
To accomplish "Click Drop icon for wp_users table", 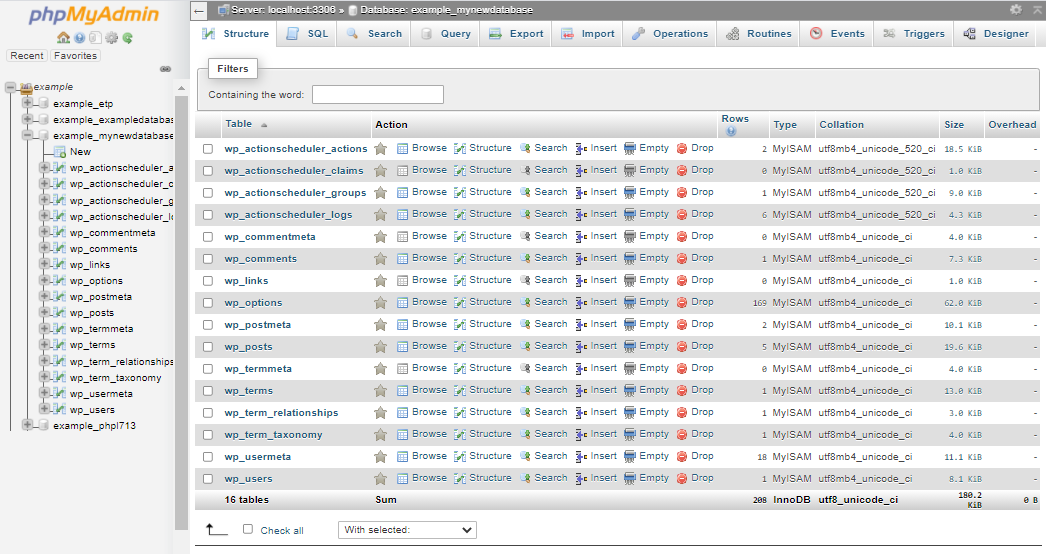I will tap(682, 478).
